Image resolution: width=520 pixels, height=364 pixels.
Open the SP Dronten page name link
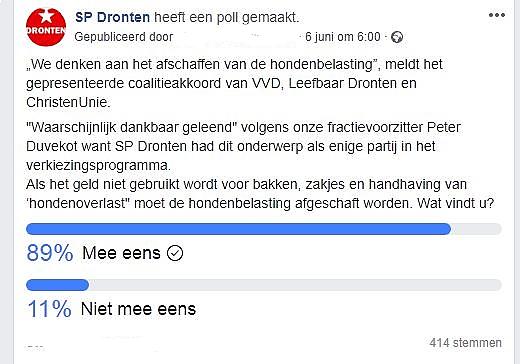click(x=112, y=17)
